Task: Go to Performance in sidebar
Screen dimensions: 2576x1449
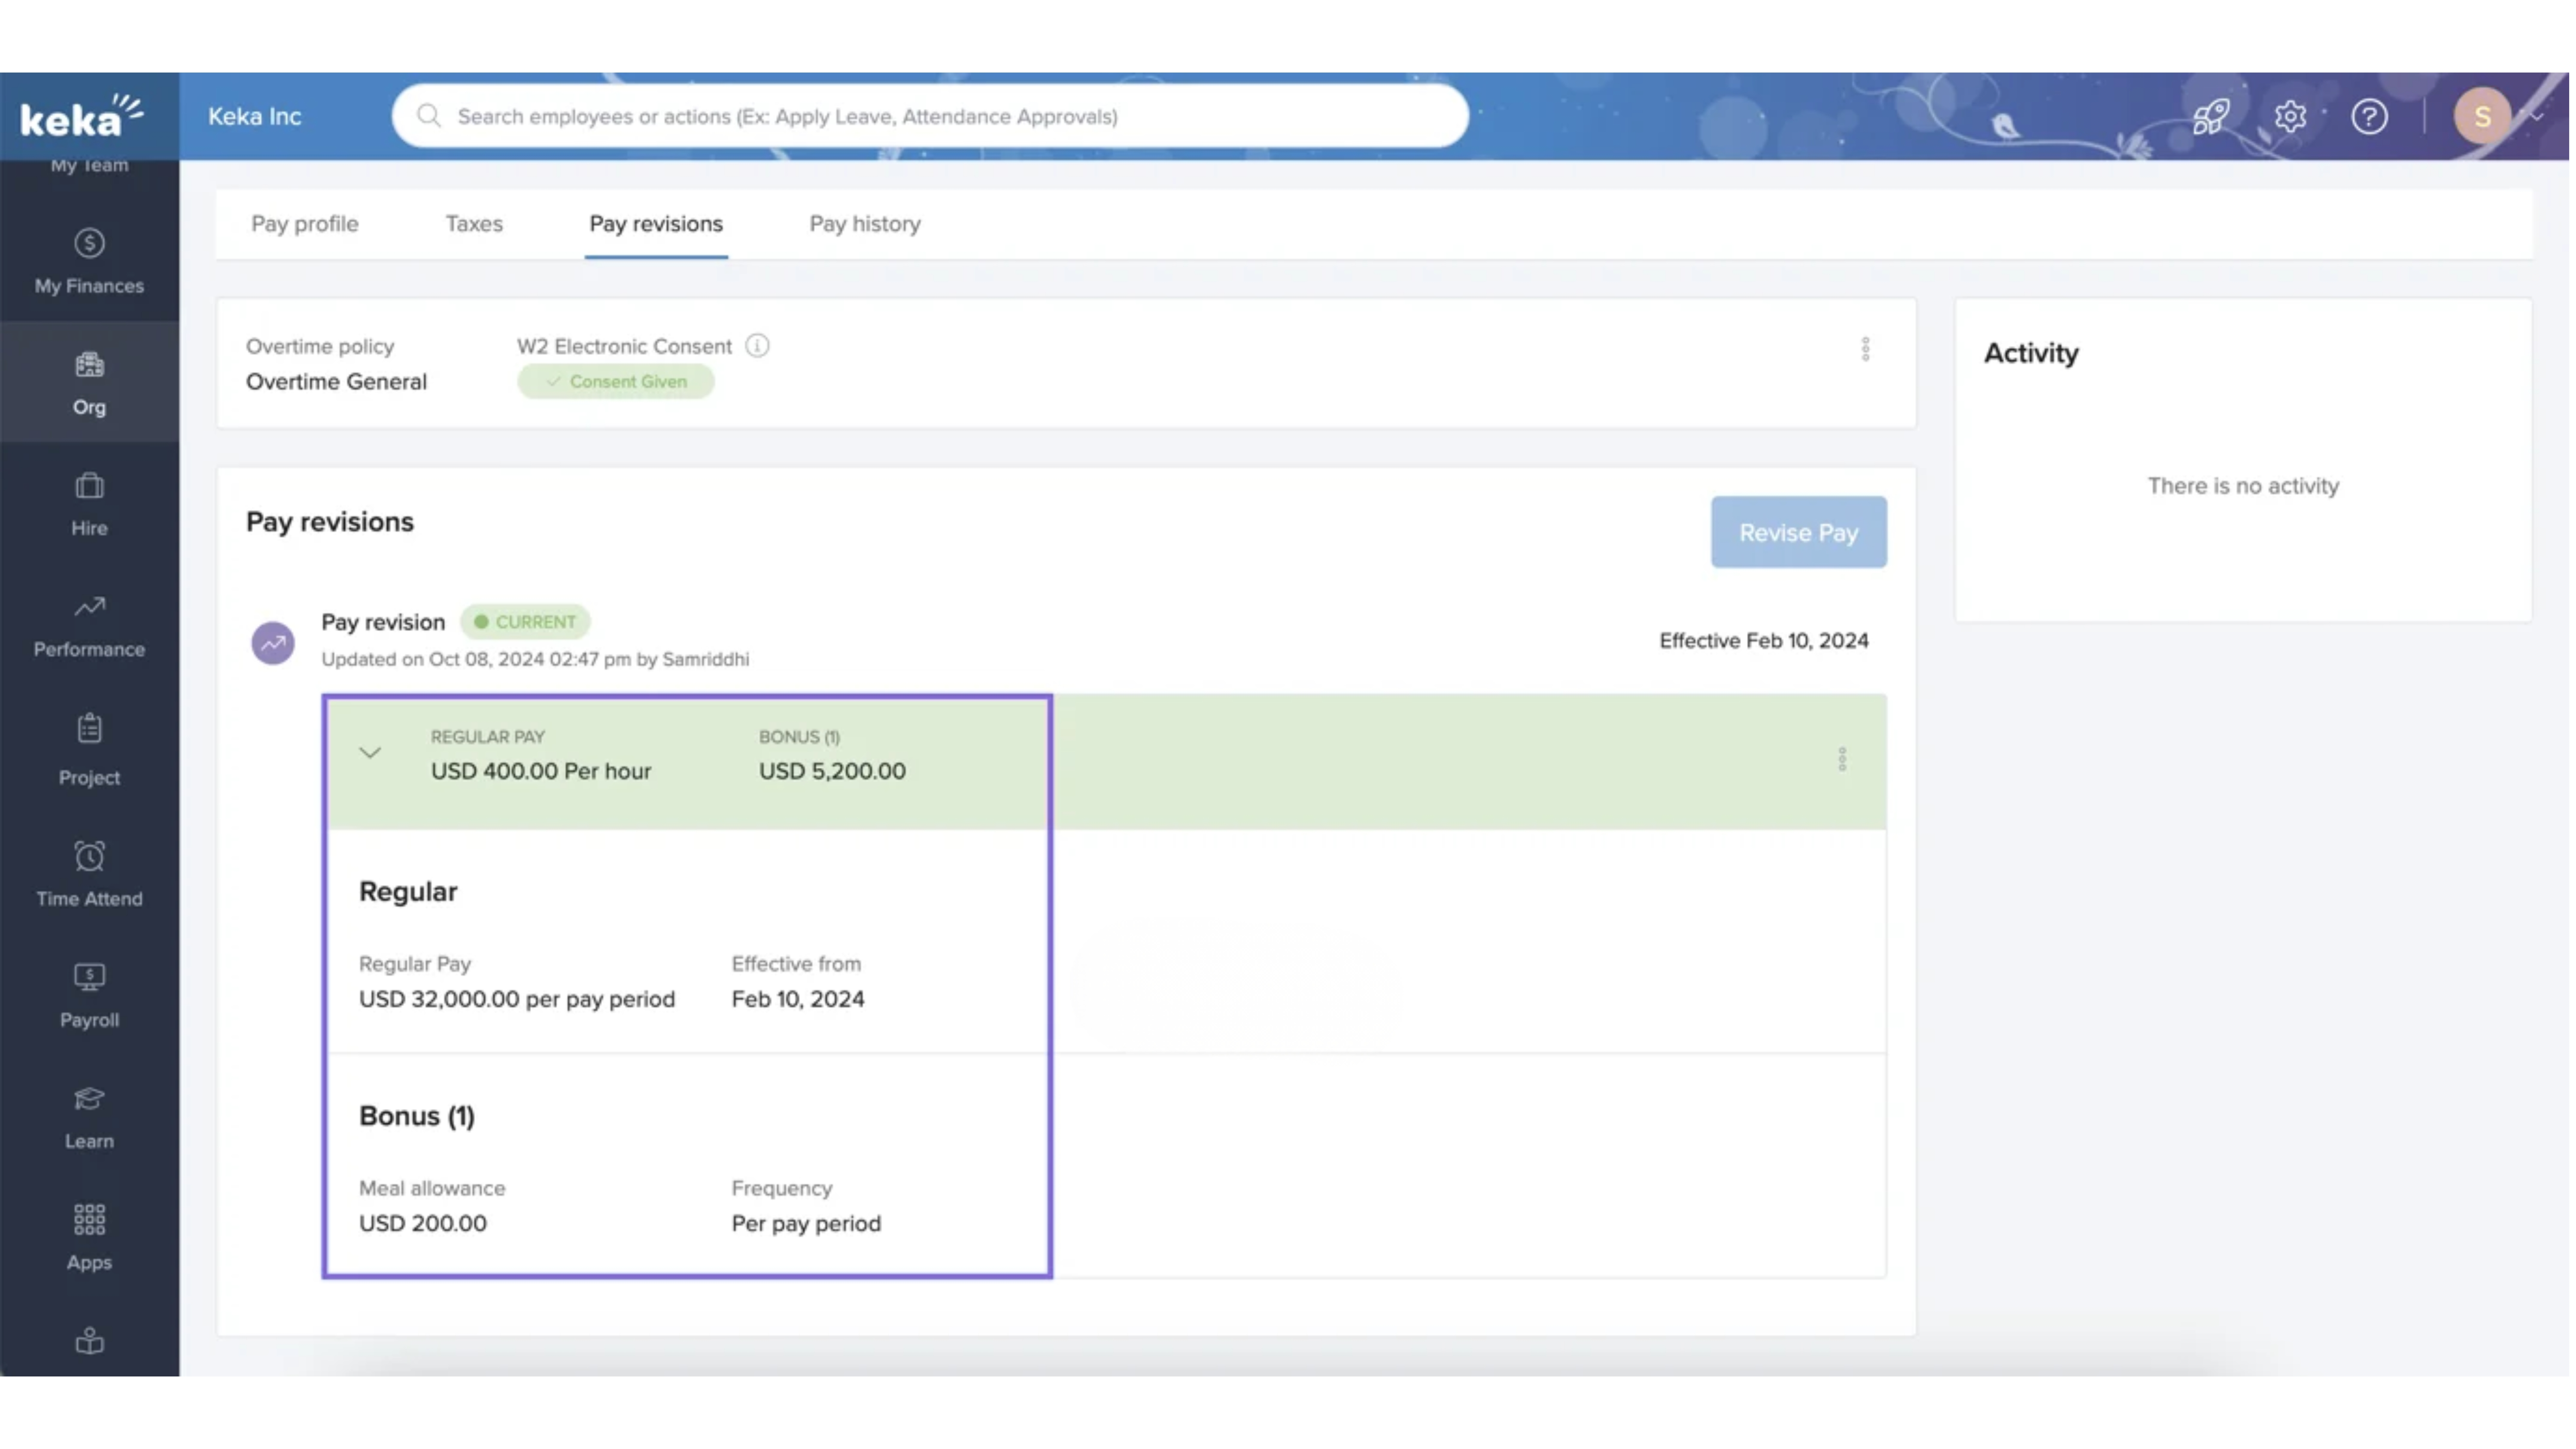Action: click(x=89, y=626)
